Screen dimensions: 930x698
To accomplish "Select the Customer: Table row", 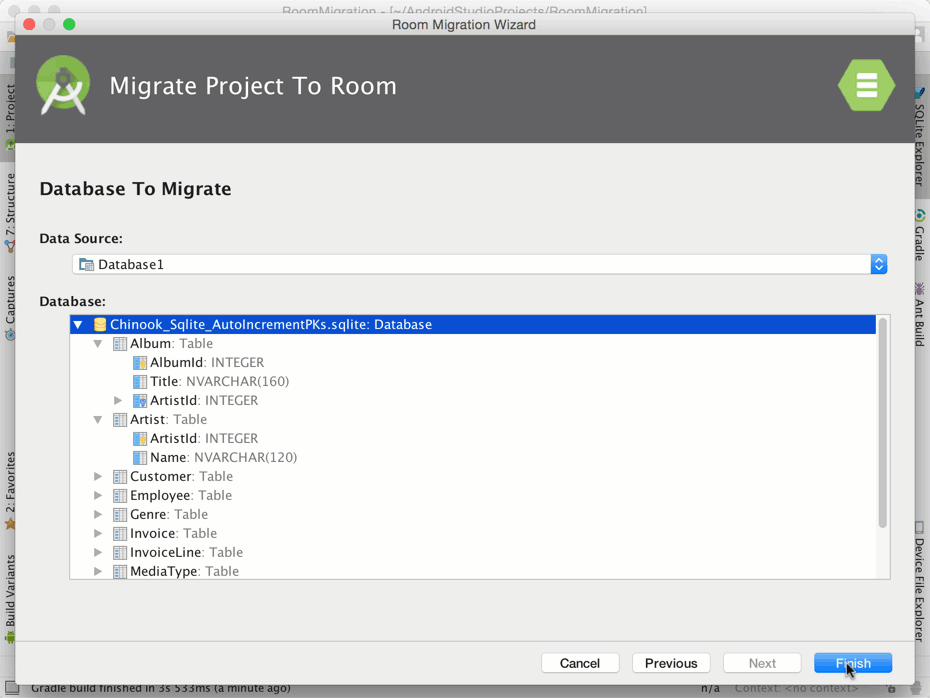I will point(181,476).
